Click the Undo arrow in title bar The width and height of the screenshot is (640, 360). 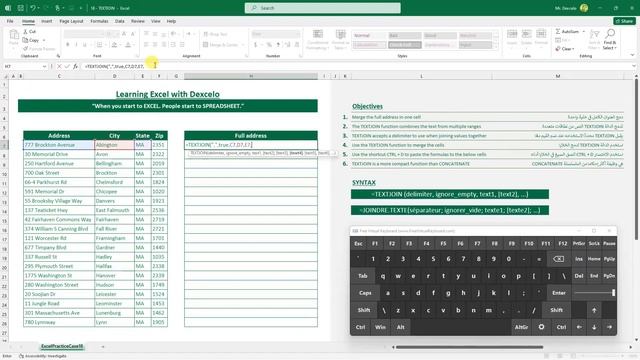click(33, 8)
